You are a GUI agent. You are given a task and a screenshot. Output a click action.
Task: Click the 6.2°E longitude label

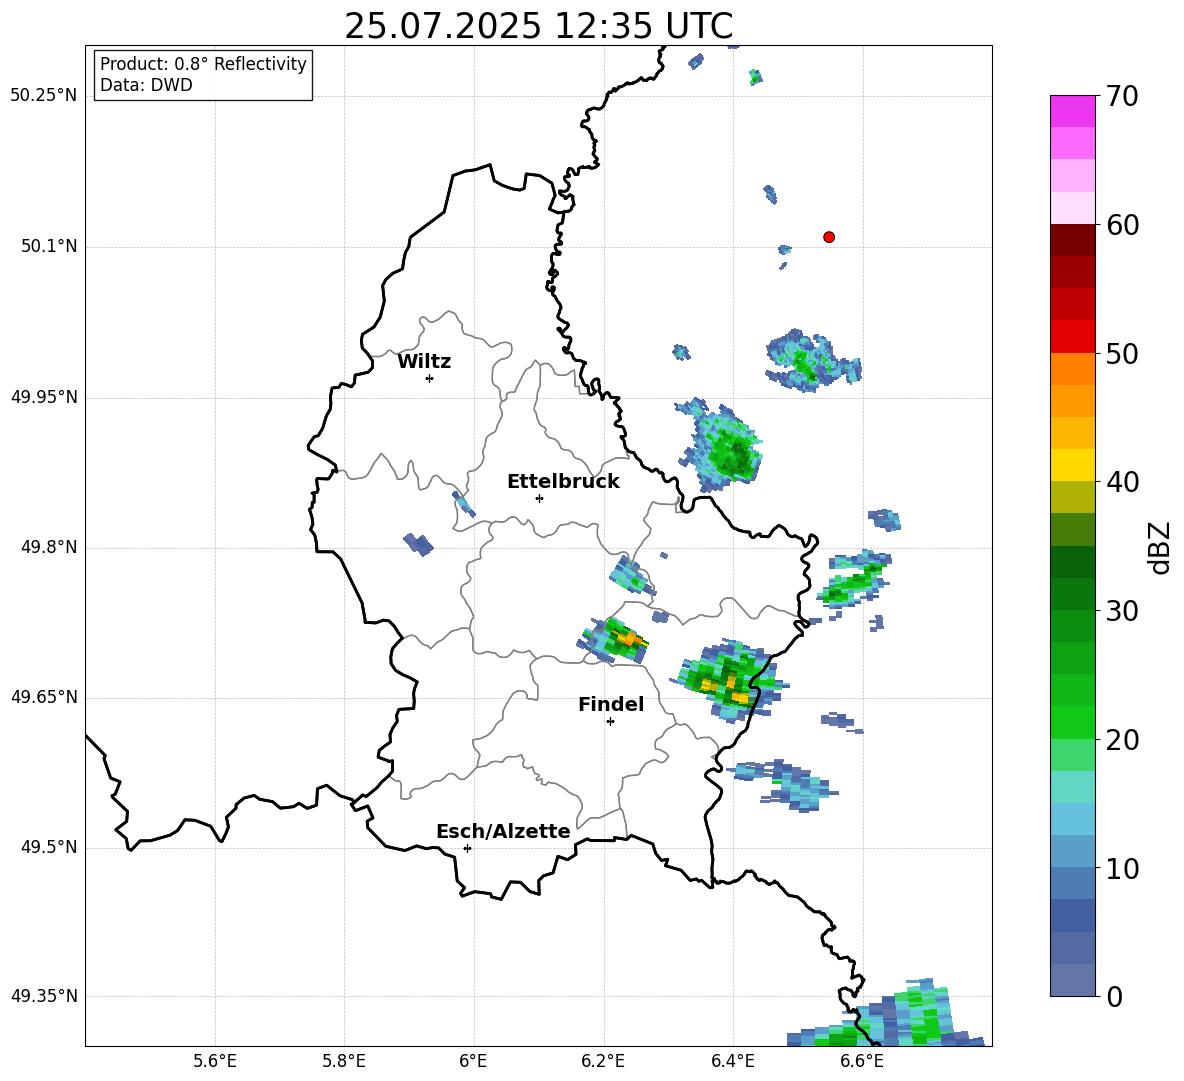point(603,1061)
